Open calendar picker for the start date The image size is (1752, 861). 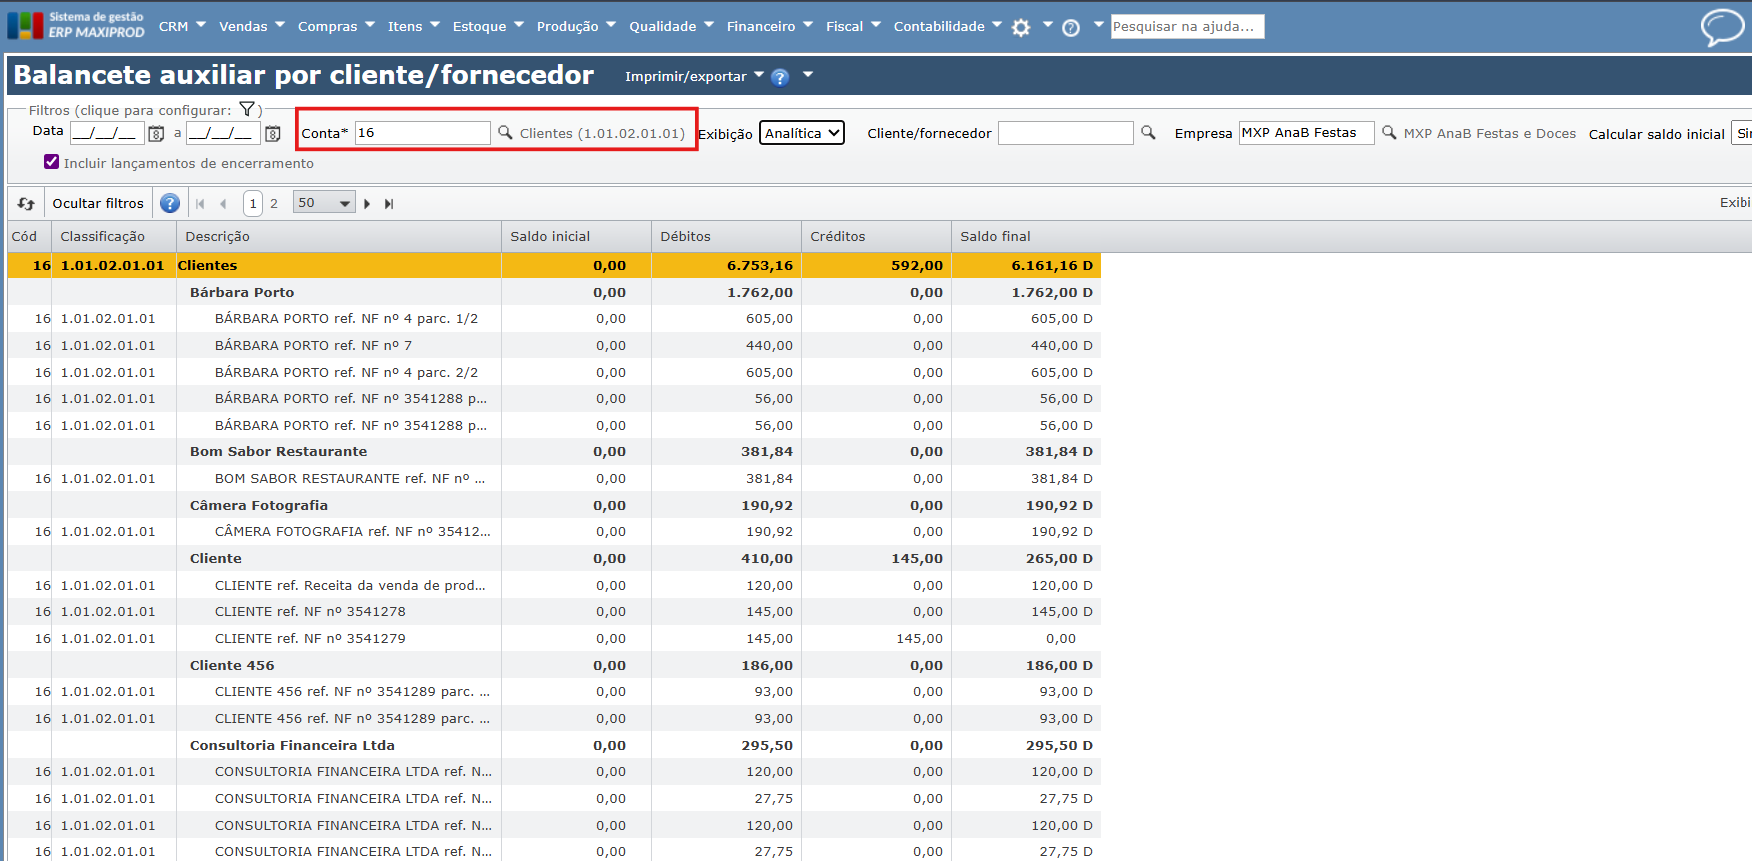pos(156,133)
